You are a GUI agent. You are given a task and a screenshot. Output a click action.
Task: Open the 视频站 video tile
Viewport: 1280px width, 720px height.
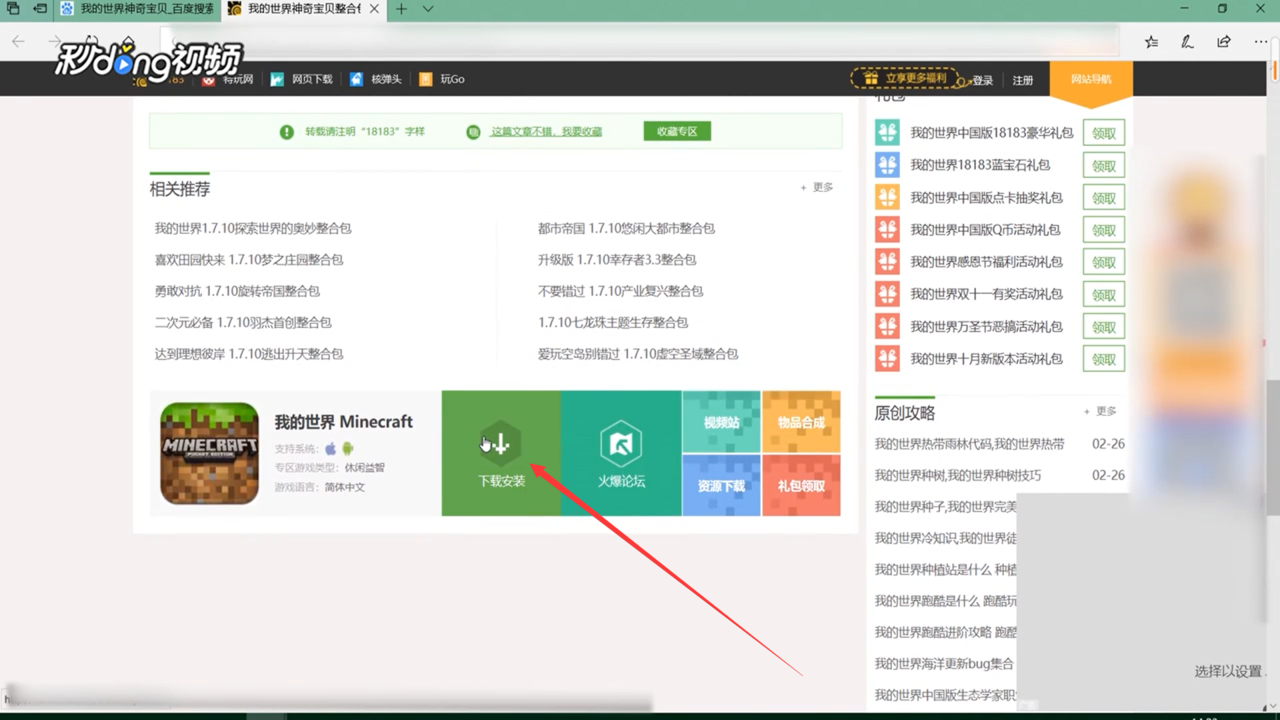click(721, 422)
